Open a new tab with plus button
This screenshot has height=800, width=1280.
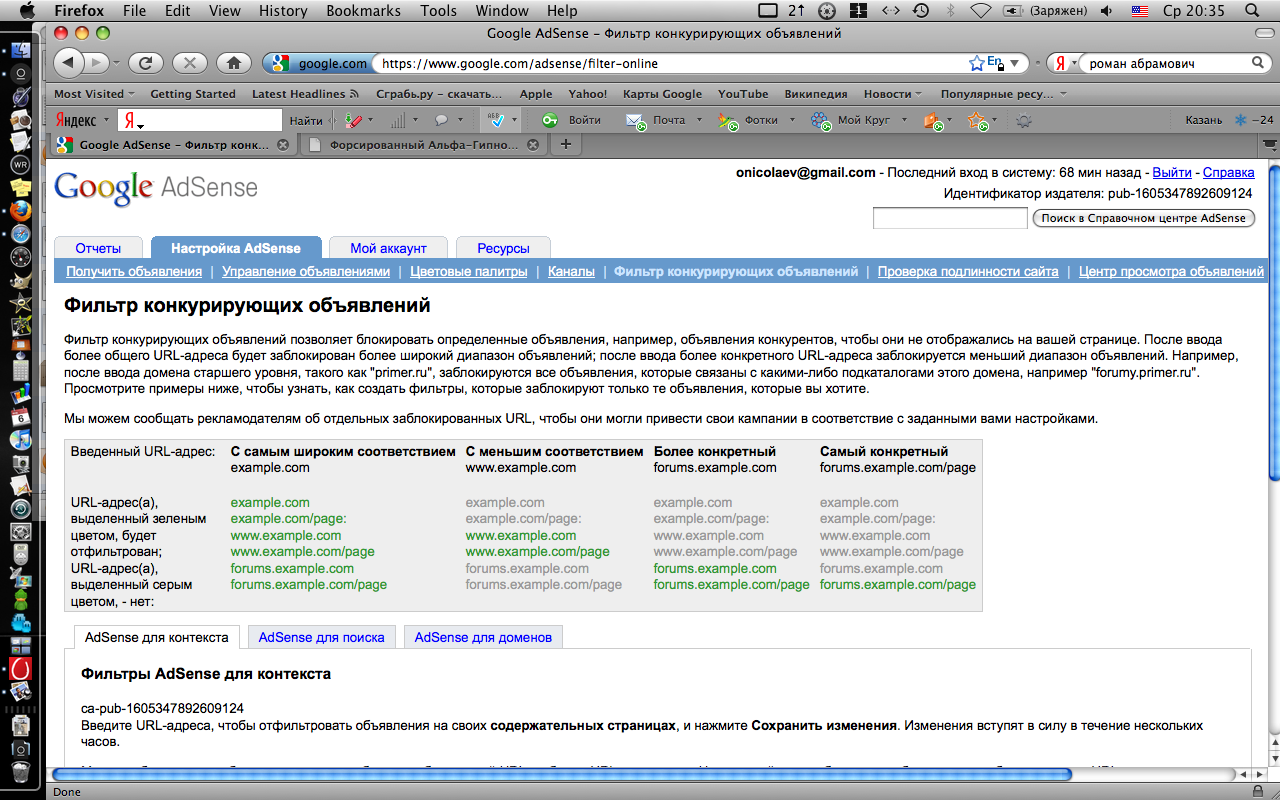click(x=566, y=145)
